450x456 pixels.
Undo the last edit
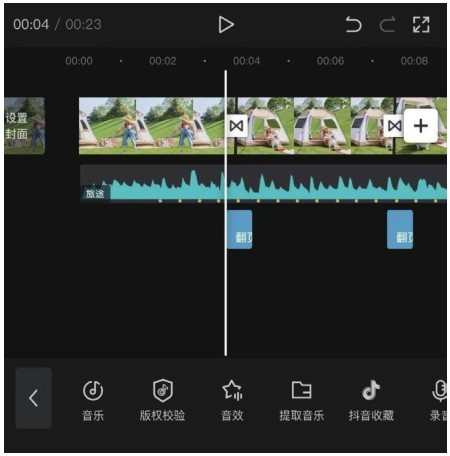tap(353, 25)
